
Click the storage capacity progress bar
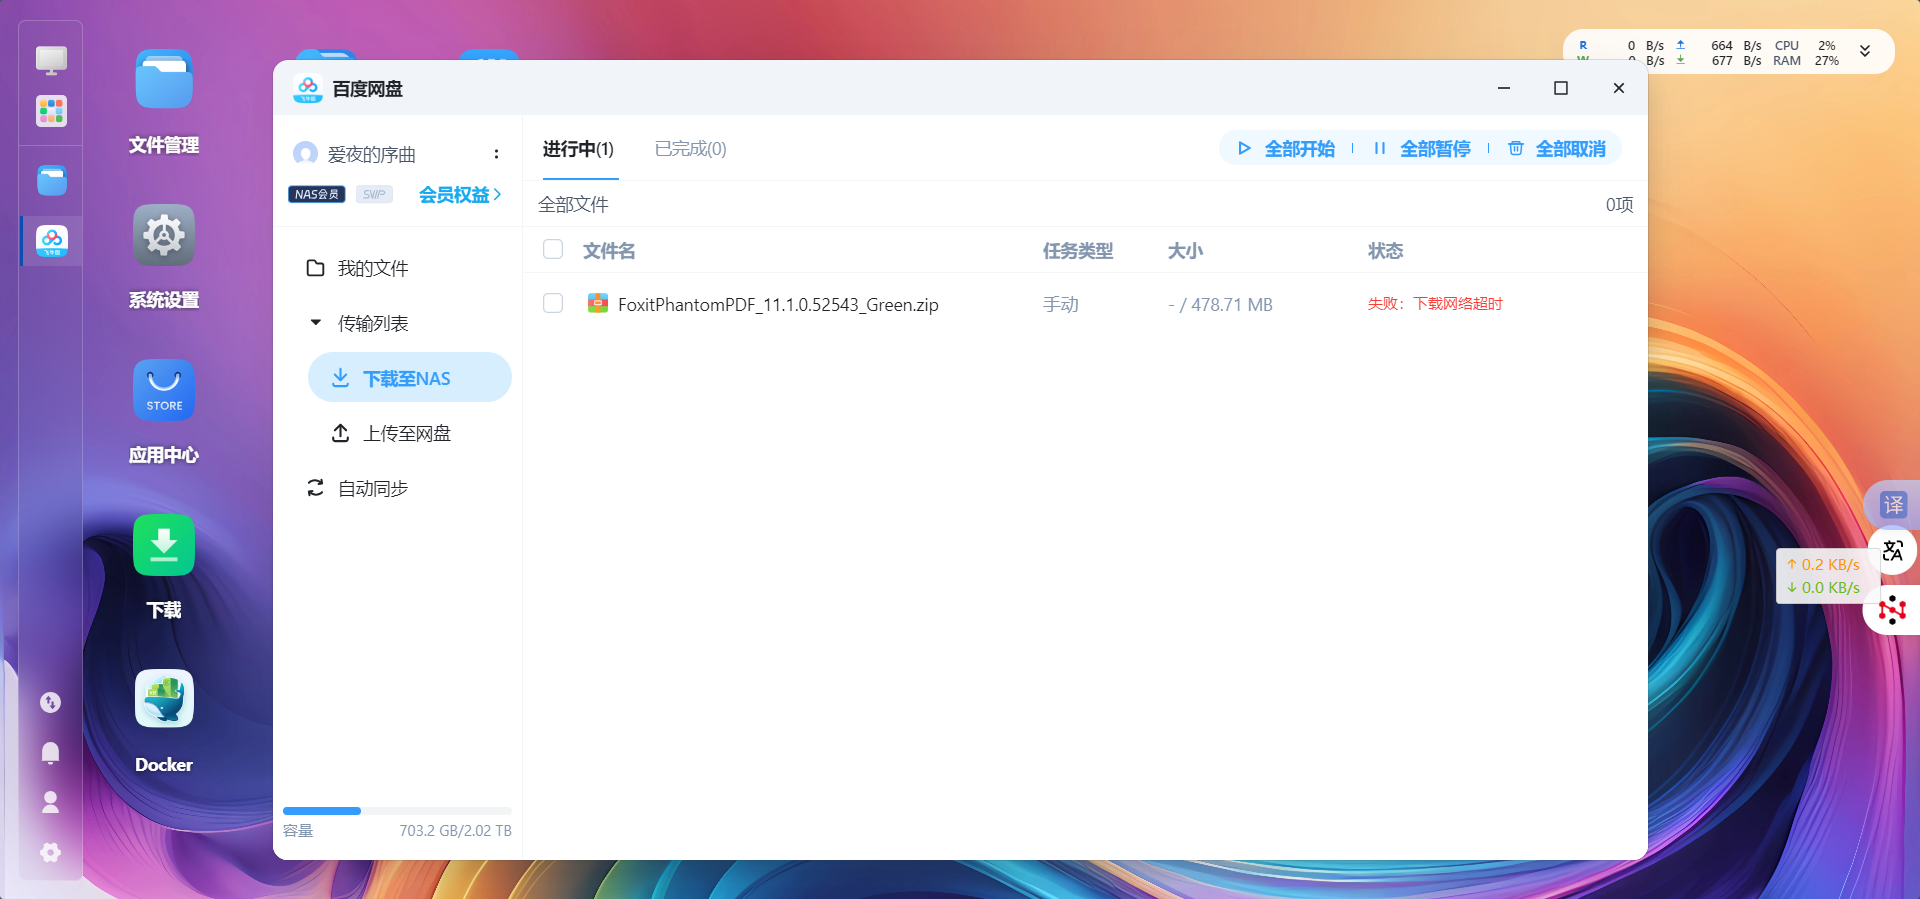click(397, 811)
